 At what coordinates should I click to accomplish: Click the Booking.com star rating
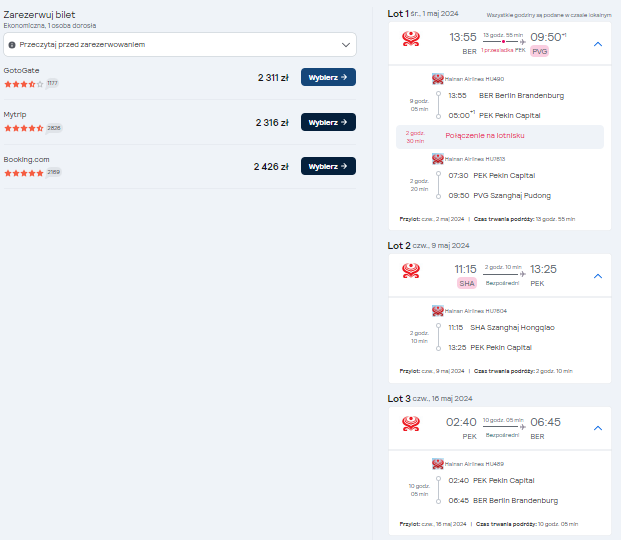click(23, 173)
